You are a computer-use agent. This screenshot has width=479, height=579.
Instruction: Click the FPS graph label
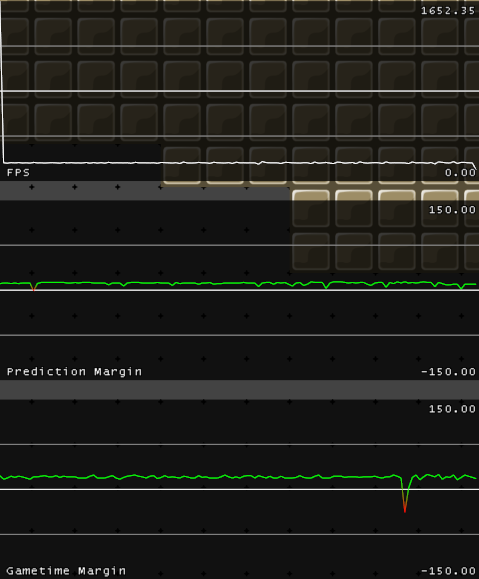[x=18, y=172]
